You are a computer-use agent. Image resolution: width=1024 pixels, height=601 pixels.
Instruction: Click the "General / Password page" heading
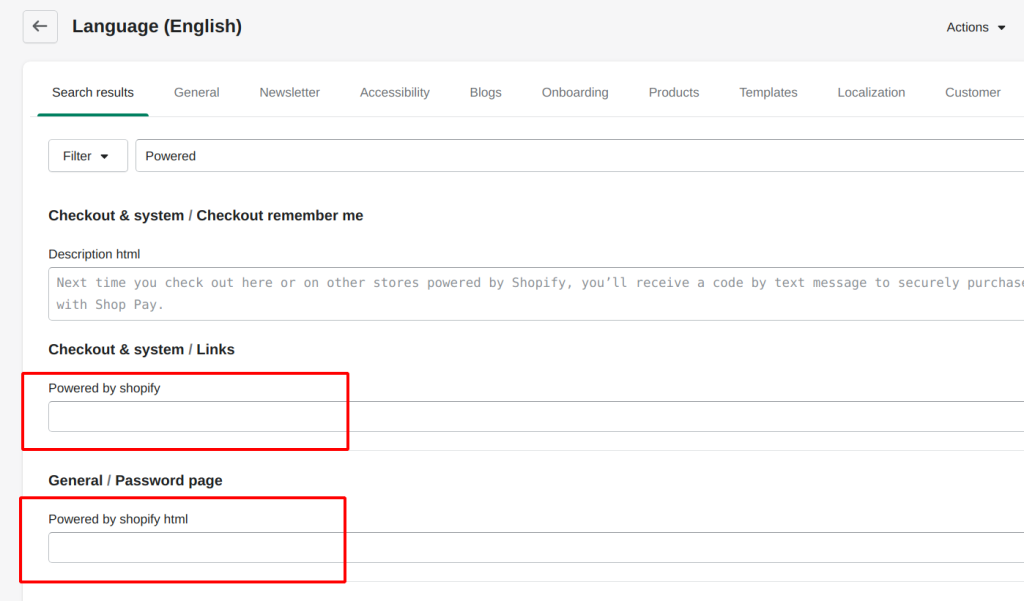pos(135,480)
